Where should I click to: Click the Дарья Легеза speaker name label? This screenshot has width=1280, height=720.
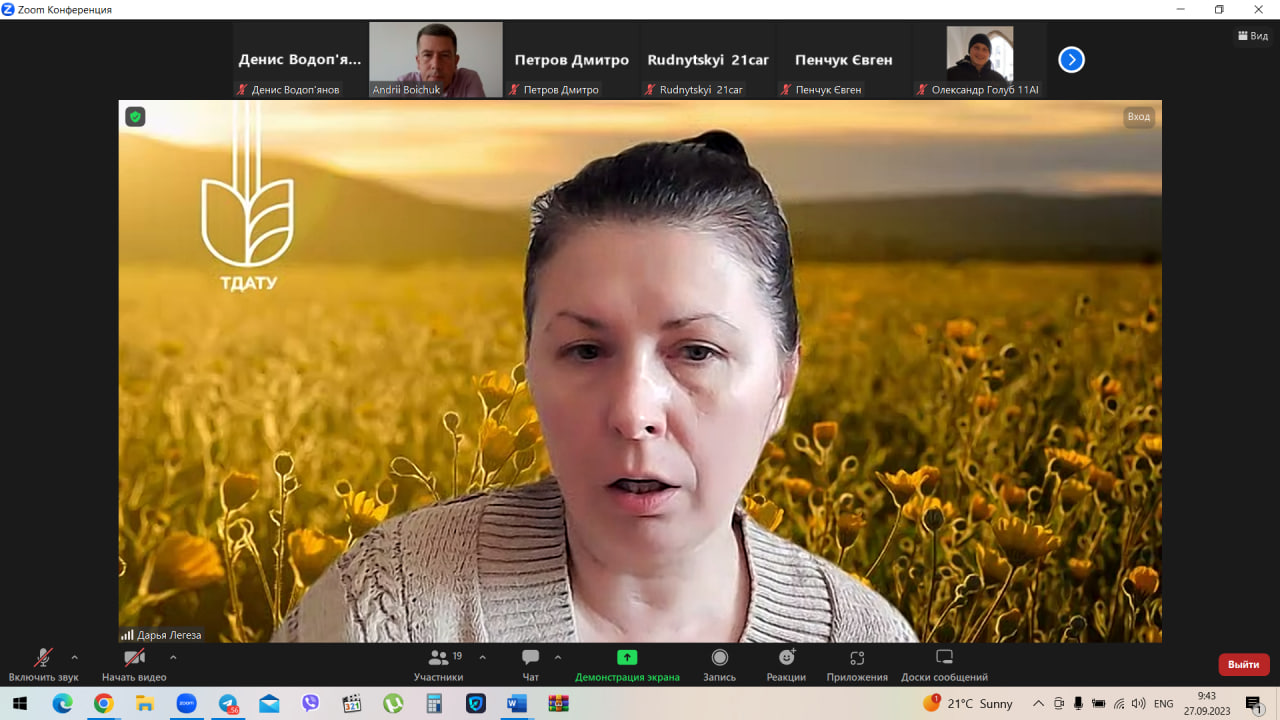(161, 635)
